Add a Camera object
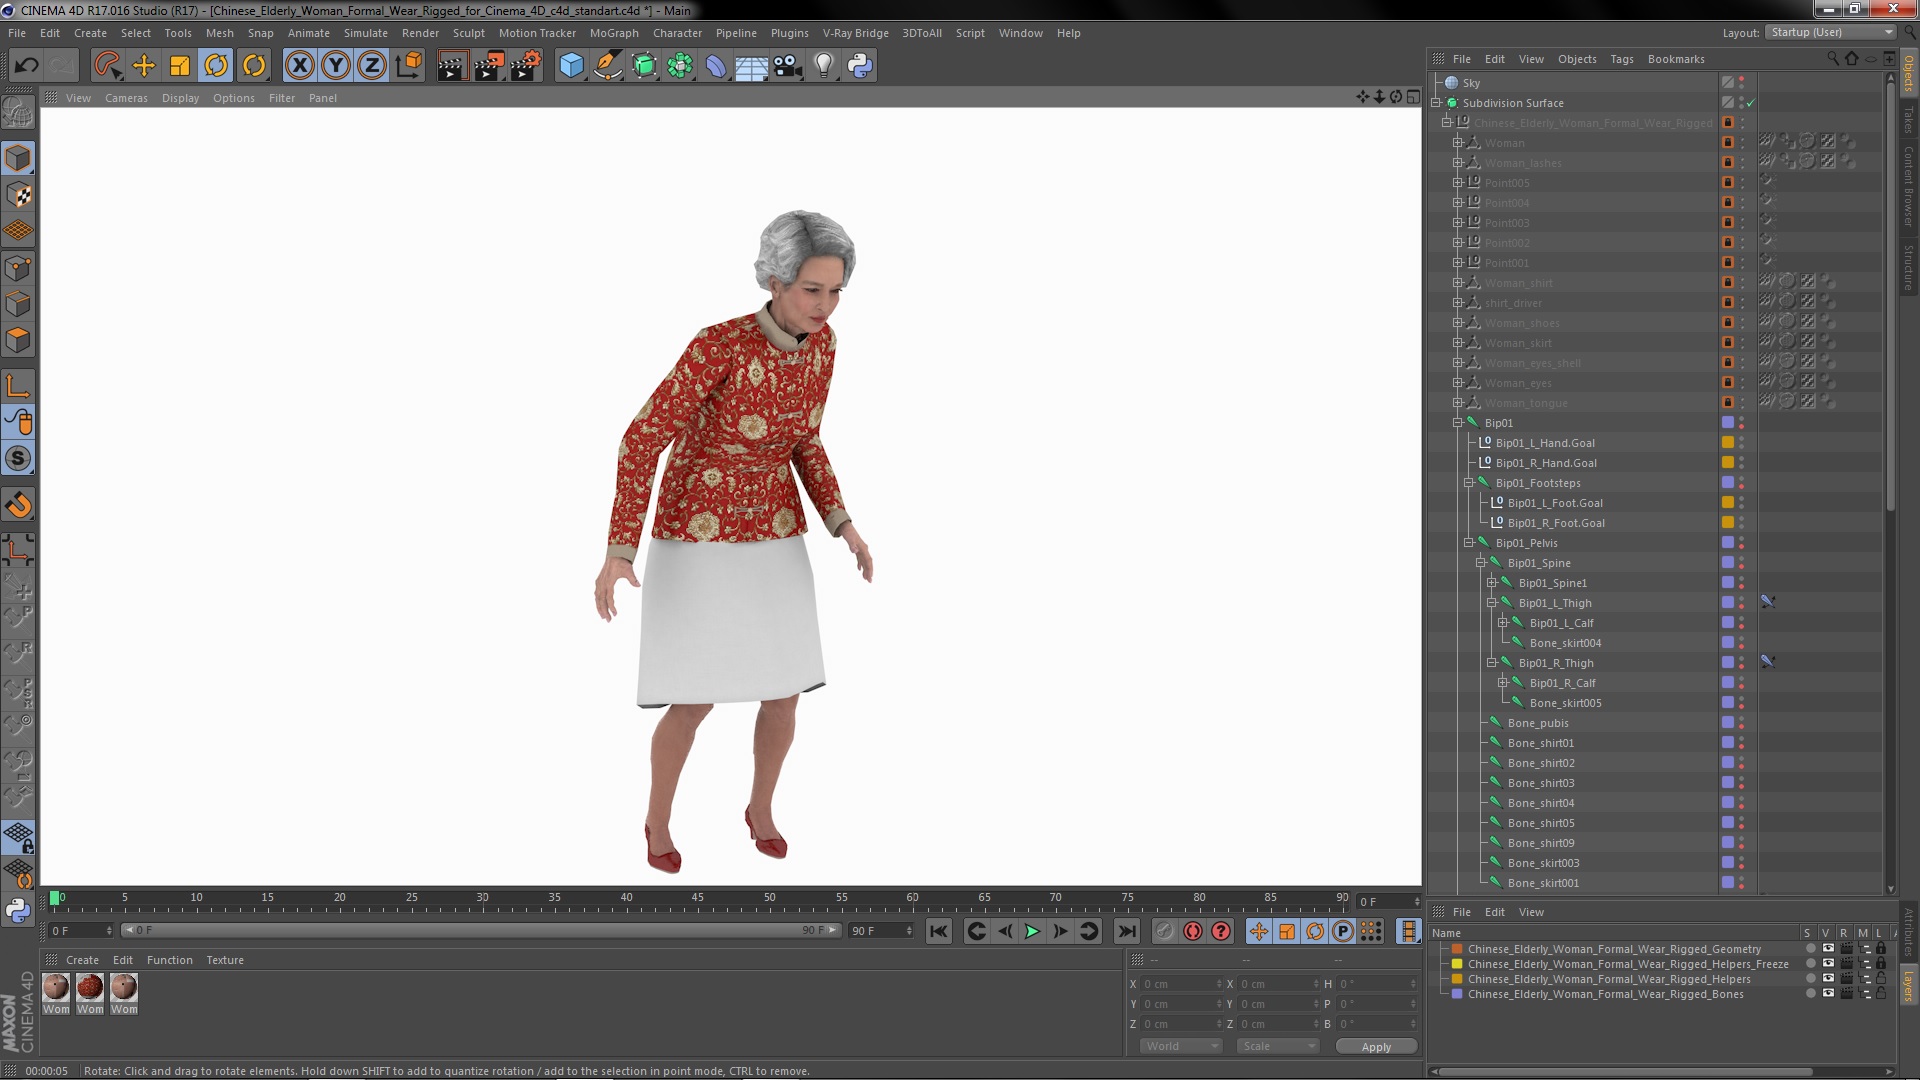The image size is (1920, 1080). tap(788, 66)
